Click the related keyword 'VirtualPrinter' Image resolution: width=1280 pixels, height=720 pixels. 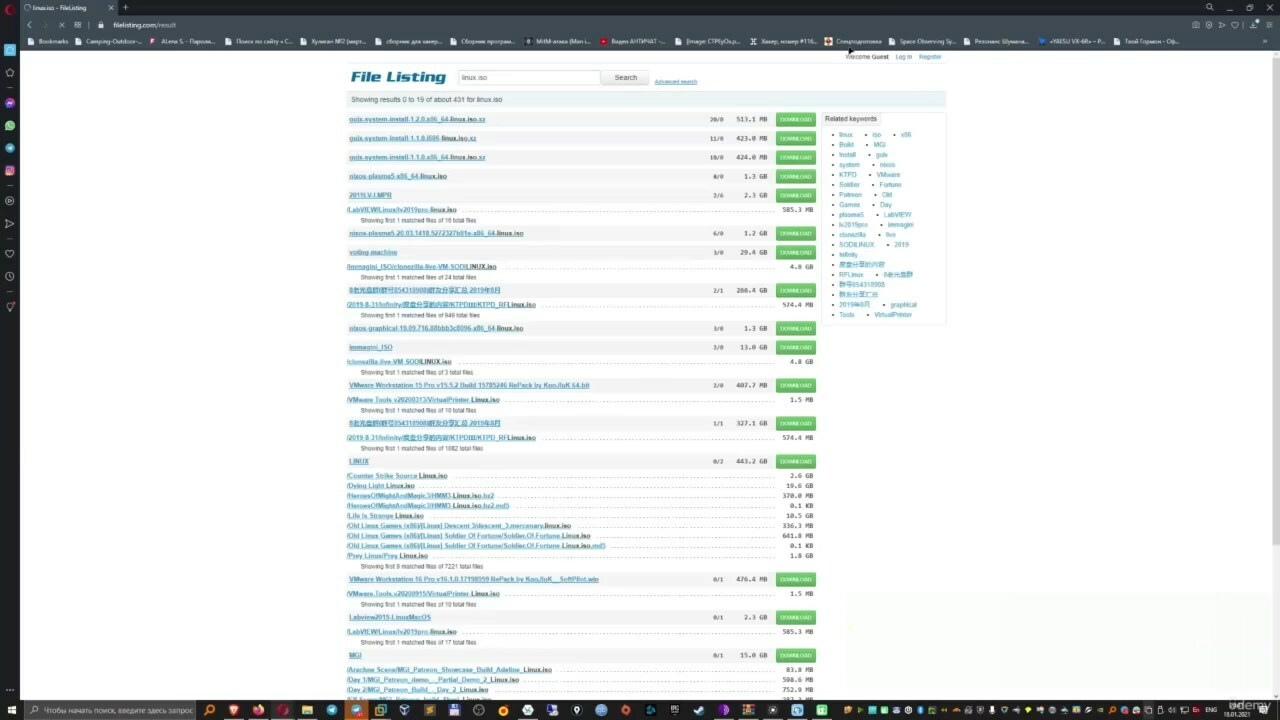tap(893, 314)
